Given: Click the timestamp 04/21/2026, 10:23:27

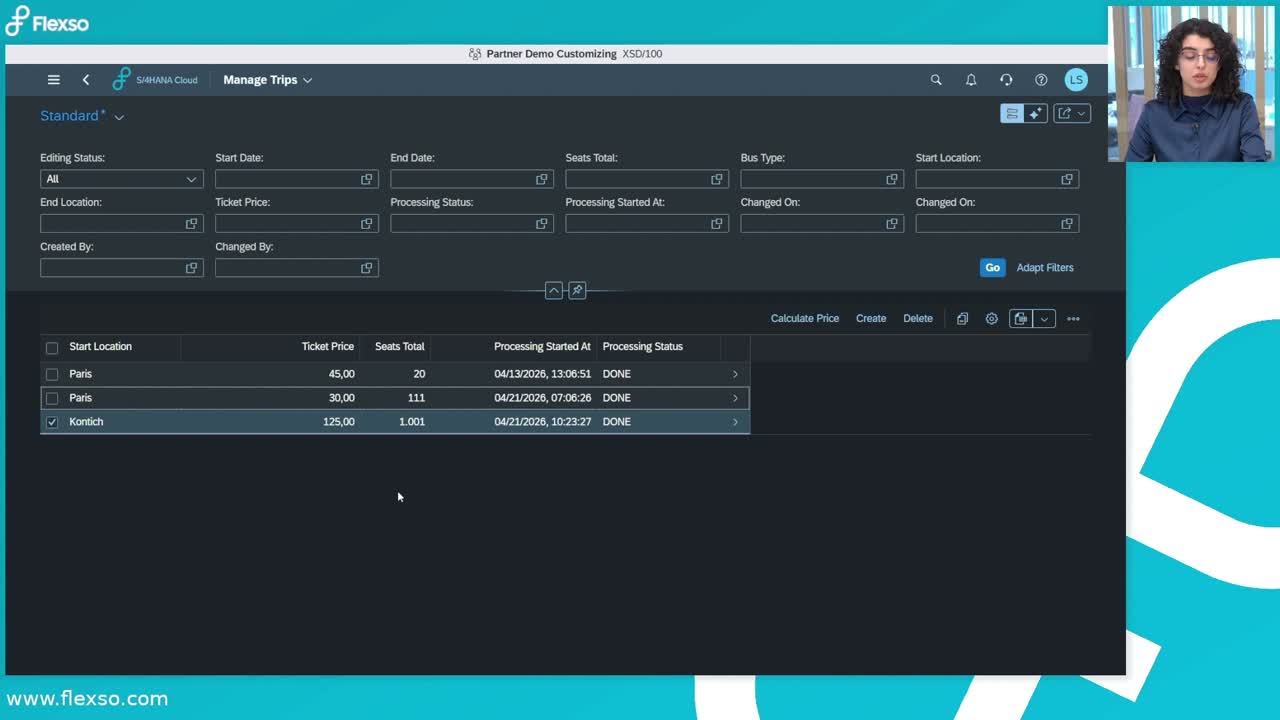Looking at the screenshot, I should point(542,422).
